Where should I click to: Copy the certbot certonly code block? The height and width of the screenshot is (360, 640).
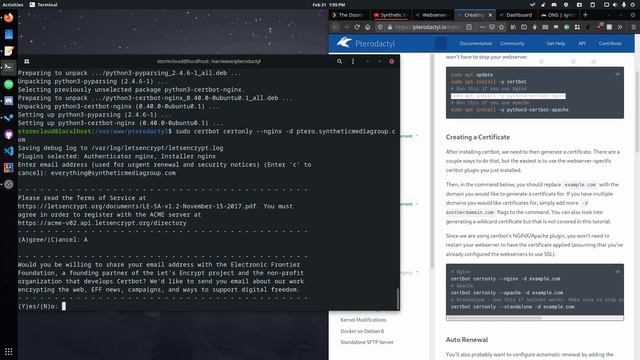617,271
